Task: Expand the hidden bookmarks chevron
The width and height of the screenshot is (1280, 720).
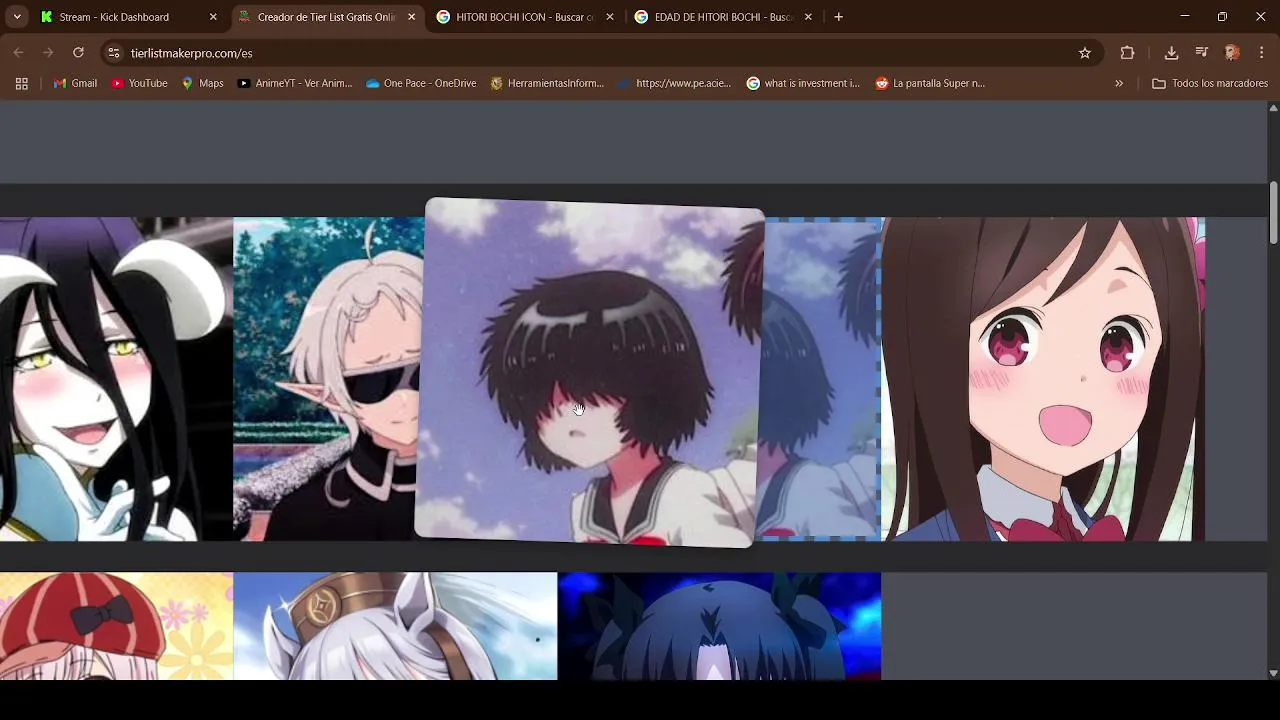Action: pos(1119,83)
